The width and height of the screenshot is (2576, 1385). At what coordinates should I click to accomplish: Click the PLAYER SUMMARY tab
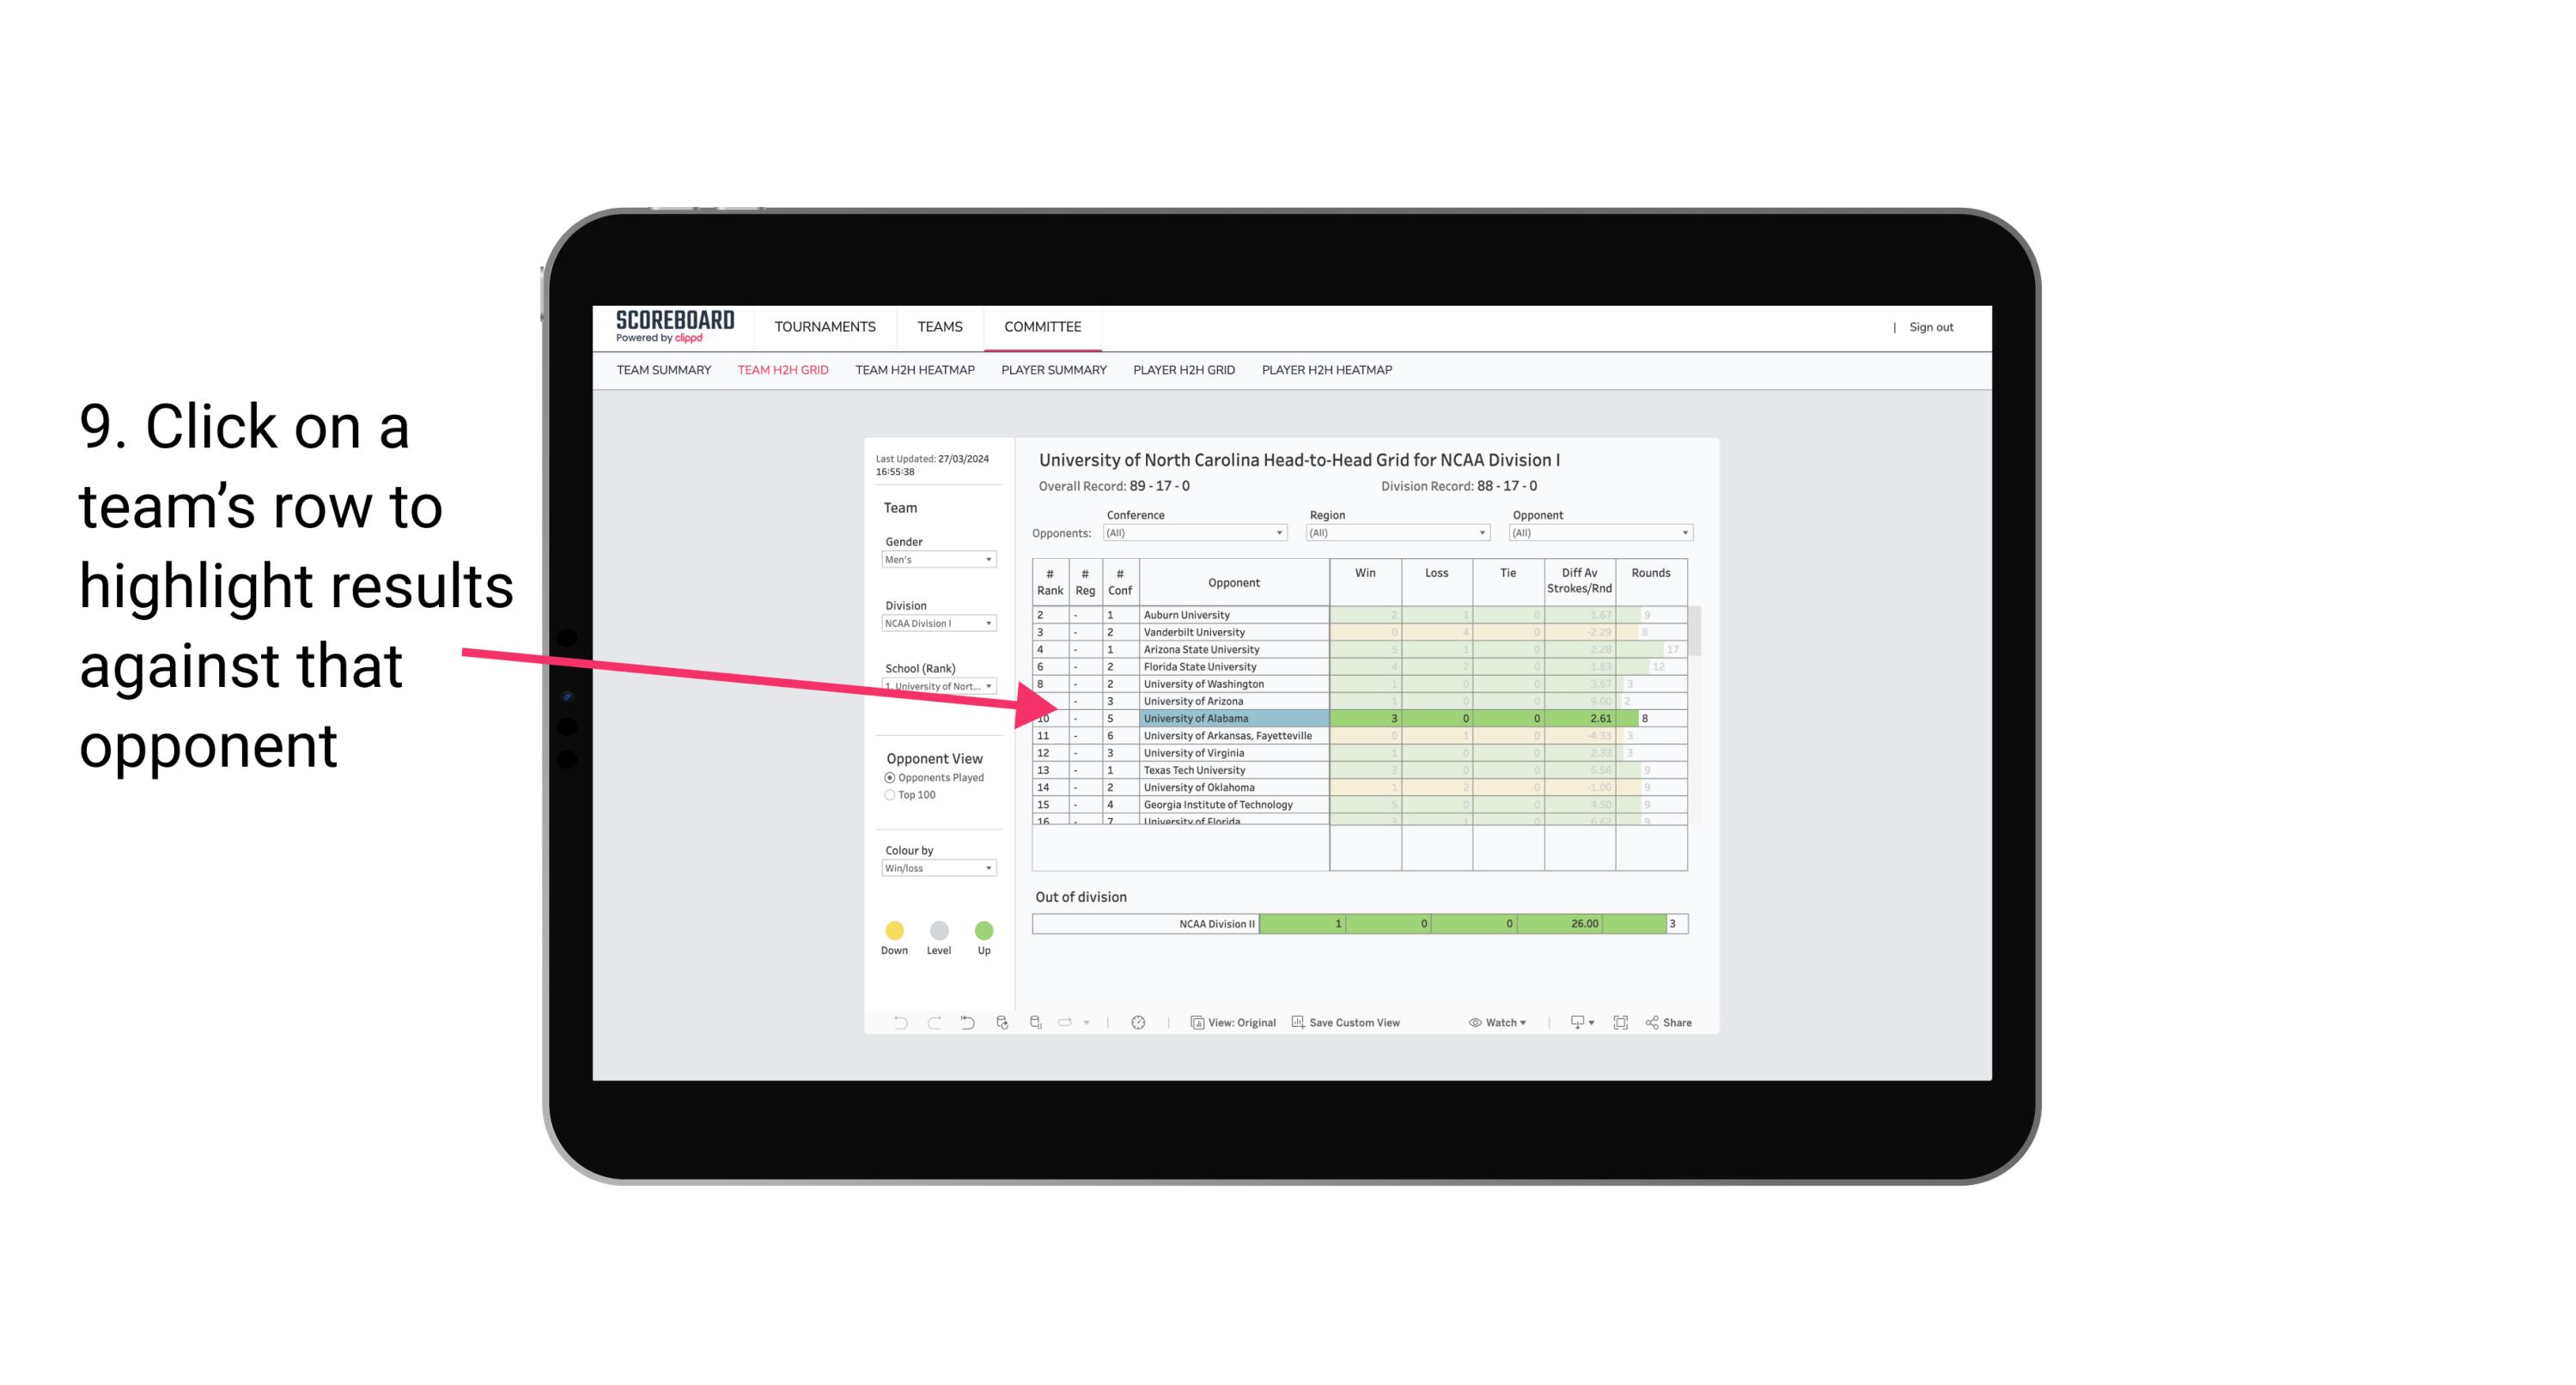tap(1052, 370)
